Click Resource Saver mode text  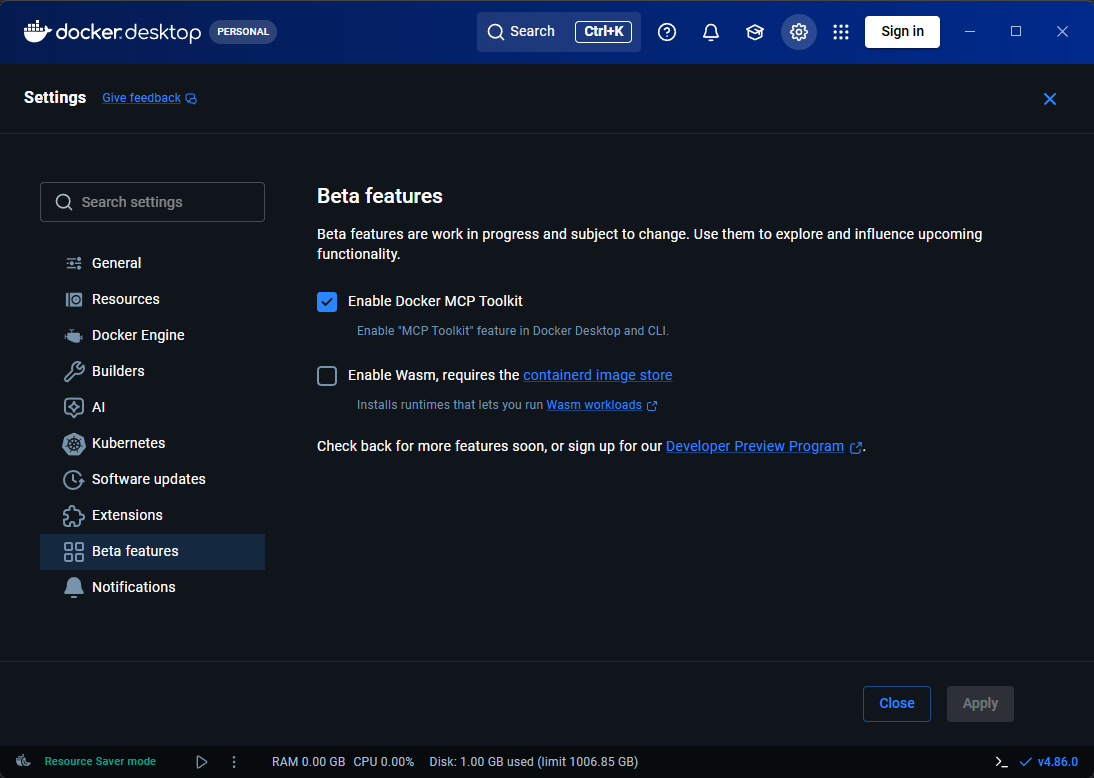coord(100,761)
